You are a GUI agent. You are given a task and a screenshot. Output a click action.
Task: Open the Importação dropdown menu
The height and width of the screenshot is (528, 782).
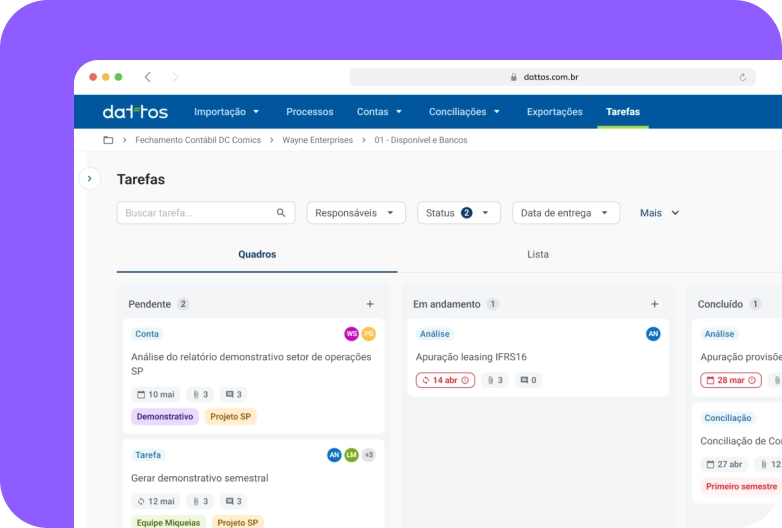tap(227, 112)
